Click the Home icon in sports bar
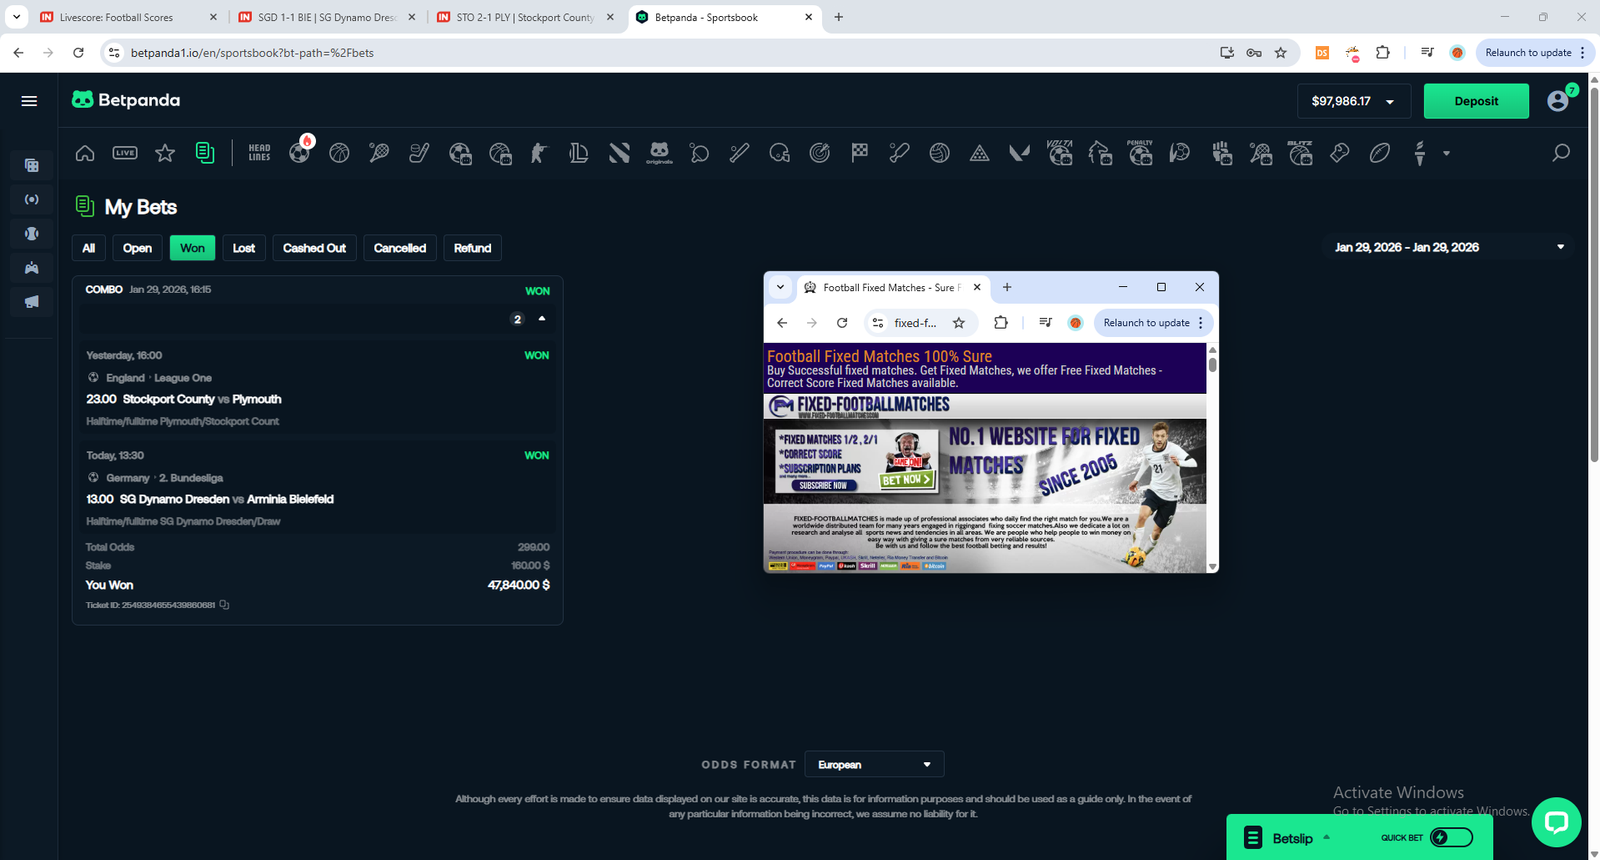The height and width of the screenshot is (860, 1600). tap(85, 153)
